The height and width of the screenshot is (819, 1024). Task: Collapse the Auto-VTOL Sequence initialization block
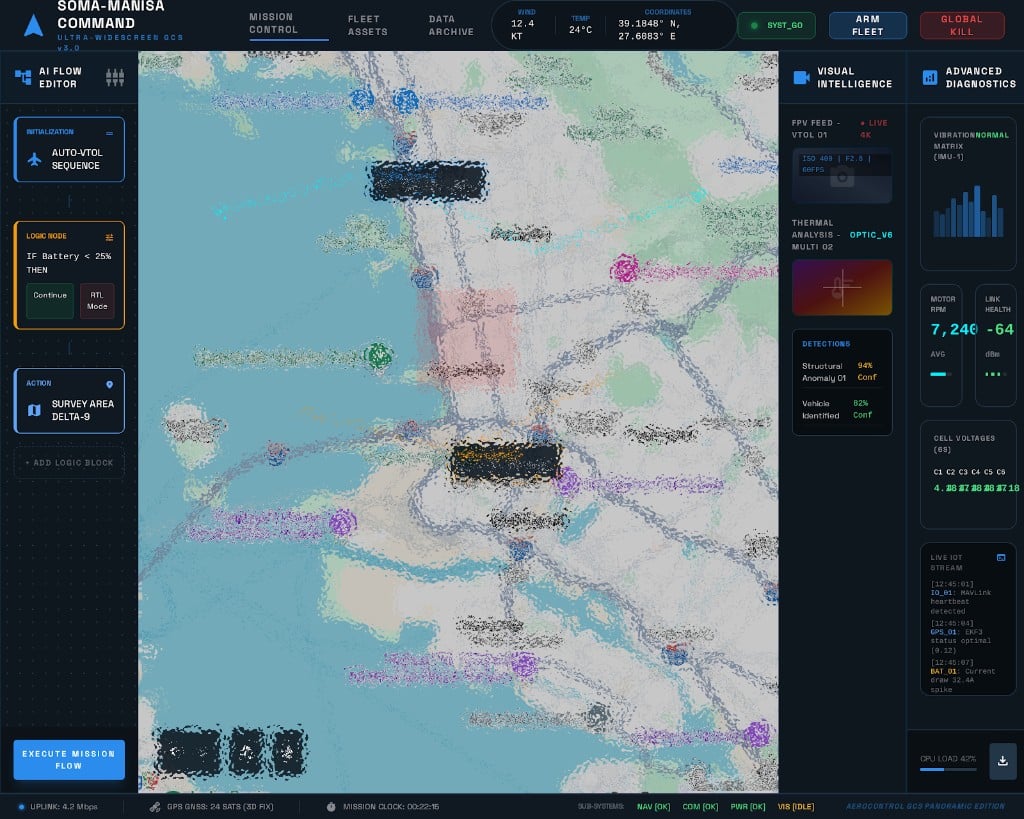[110, 131]
